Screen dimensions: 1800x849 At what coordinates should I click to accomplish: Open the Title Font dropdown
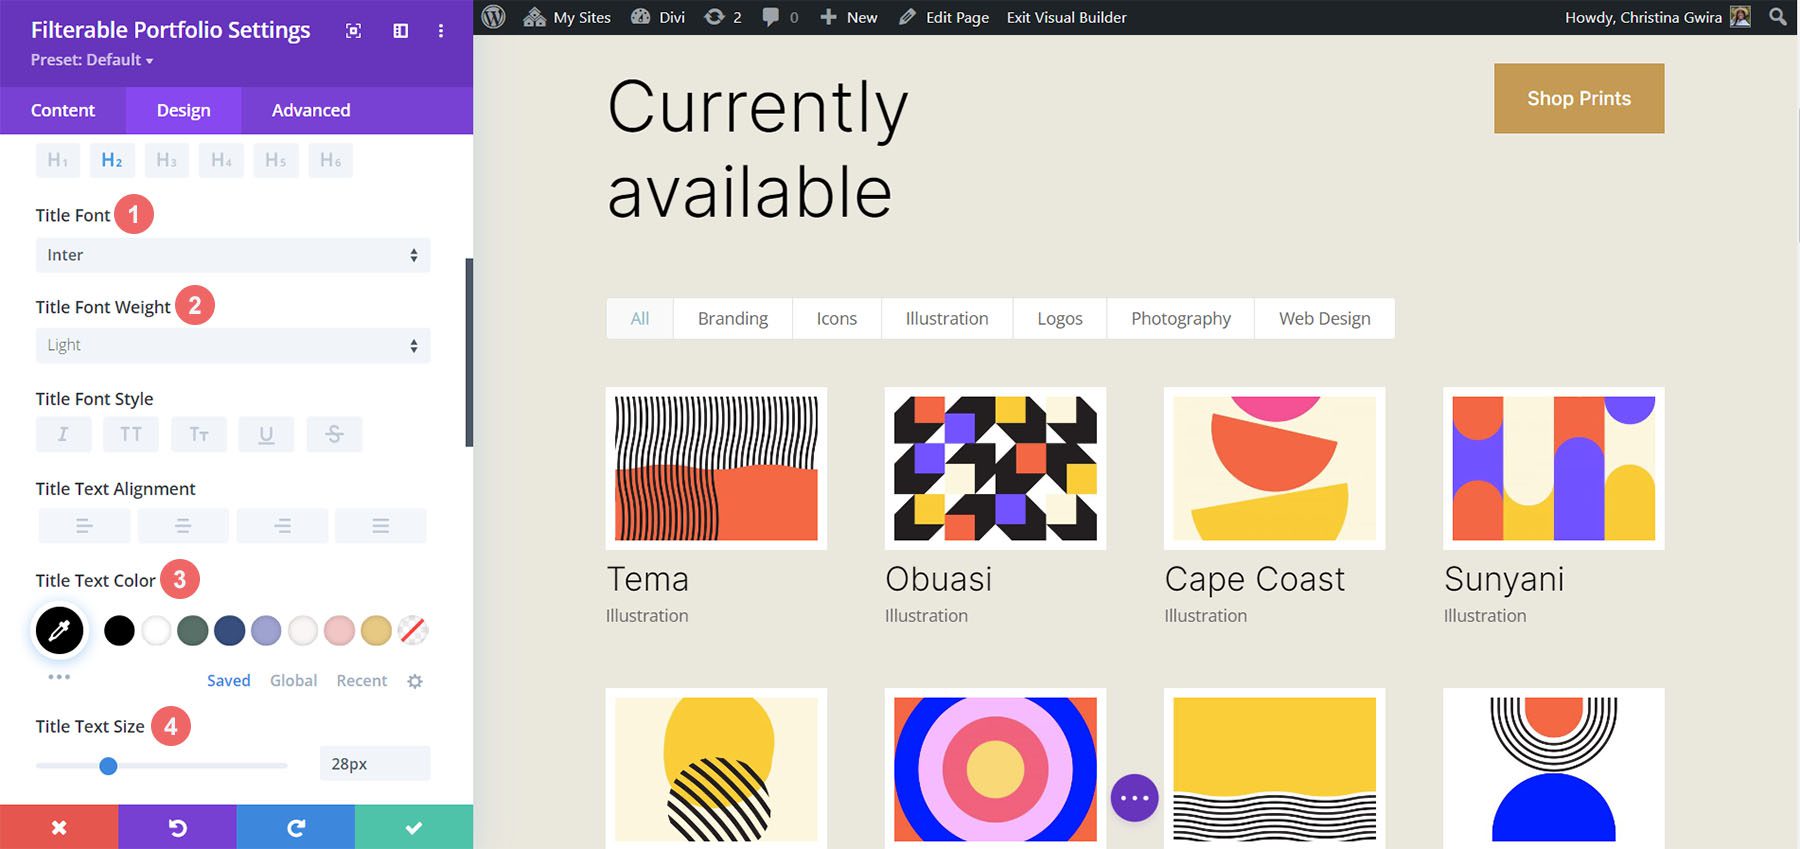(x=232, y=255)
